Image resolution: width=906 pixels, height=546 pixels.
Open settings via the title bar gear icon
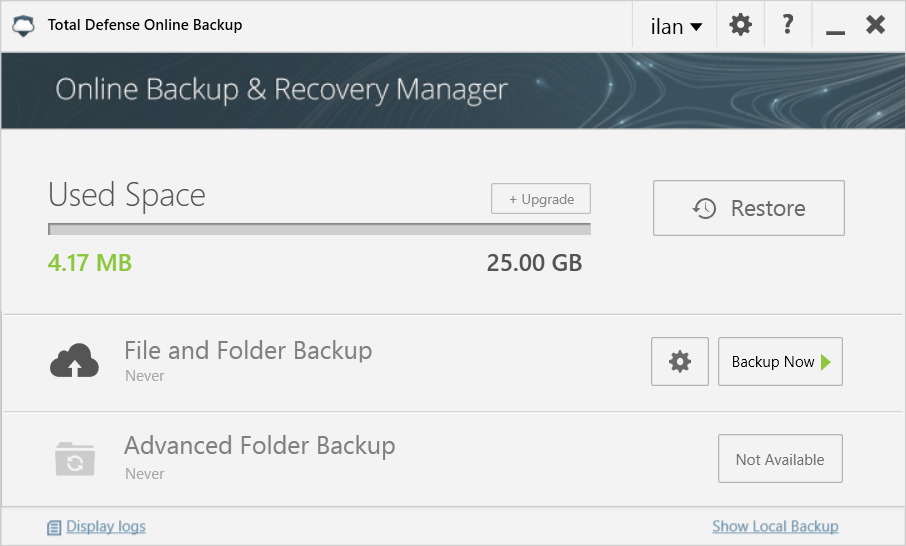740,25
